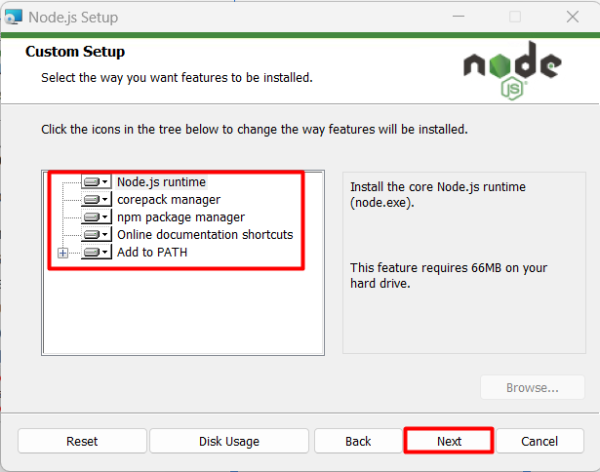Expand the Add to PATH tree node
The image size is (600, 472).
[x=63, y=253]
